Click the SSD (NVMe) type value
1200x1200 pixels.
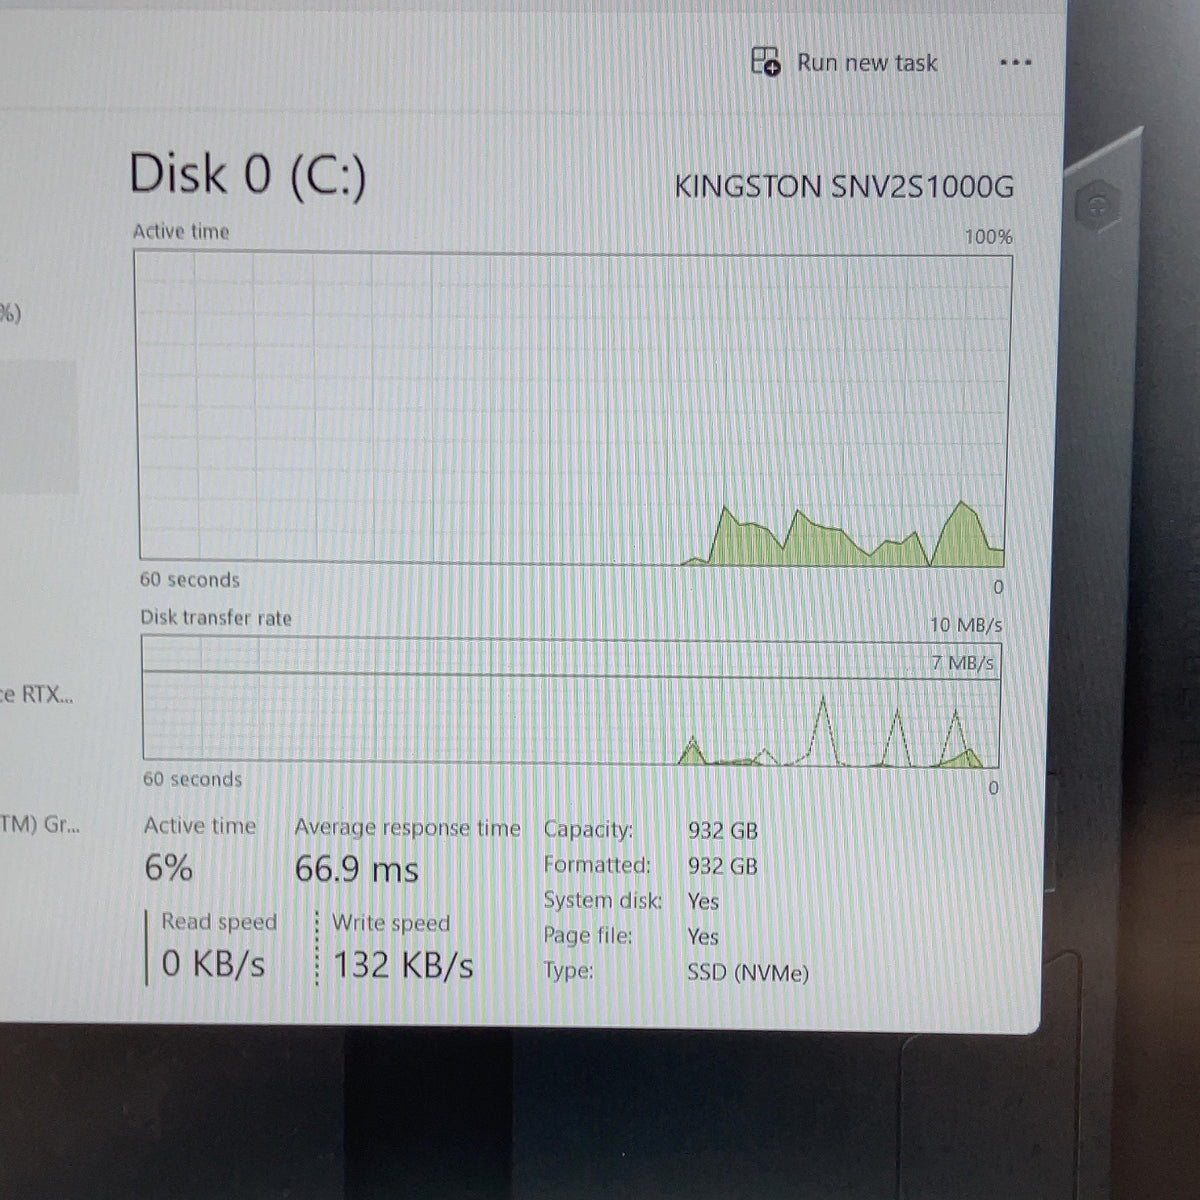[748, 972]
